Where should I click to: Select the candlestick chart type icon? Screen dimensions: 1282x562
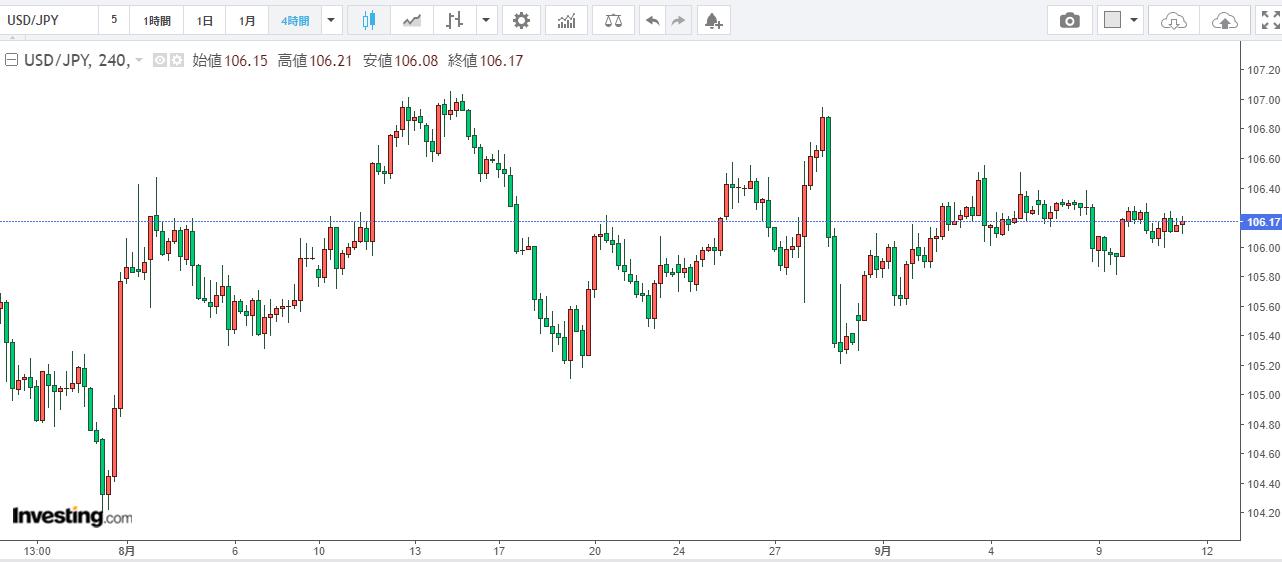point(369,20)
